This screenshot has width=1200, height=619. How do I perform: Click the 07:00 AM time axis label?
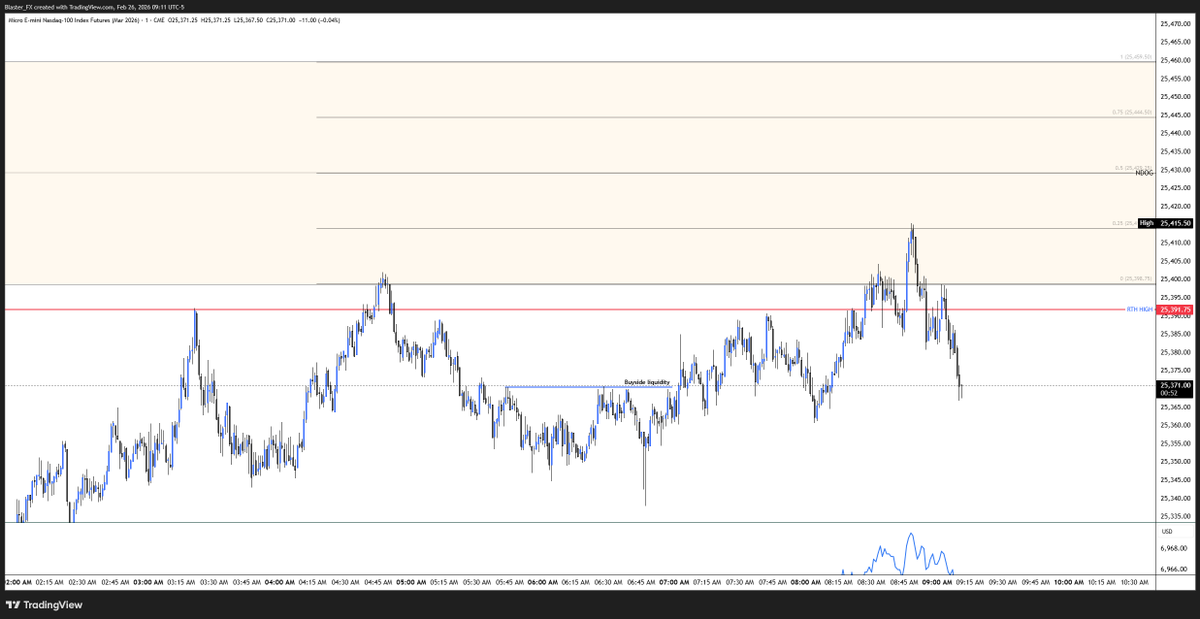click(674, 581)
